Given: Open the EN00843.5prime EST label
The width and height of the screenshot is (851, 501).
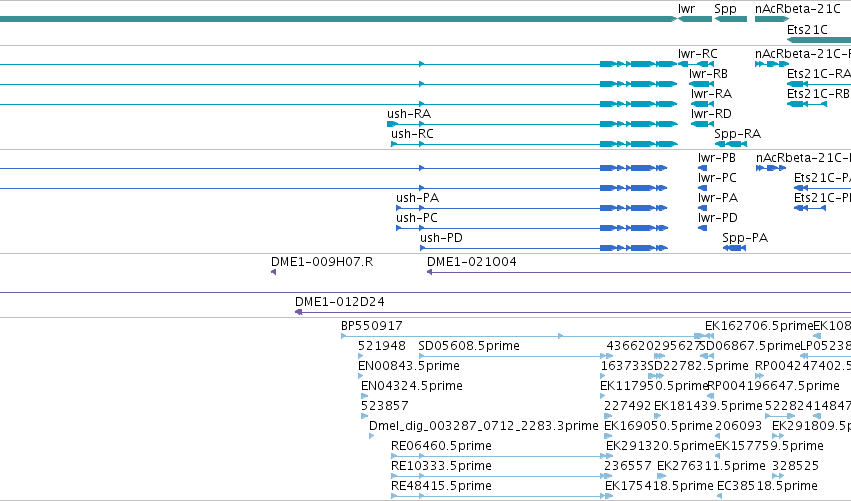Looking at the screenshot, I should coord(409,366).
